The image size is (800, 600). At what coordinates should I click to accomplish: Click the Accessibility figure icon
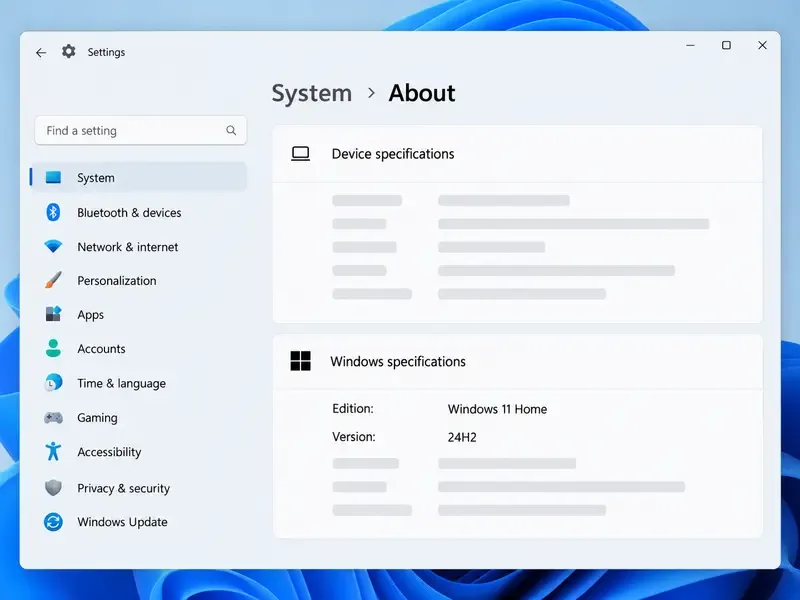(x=53, y=452)
